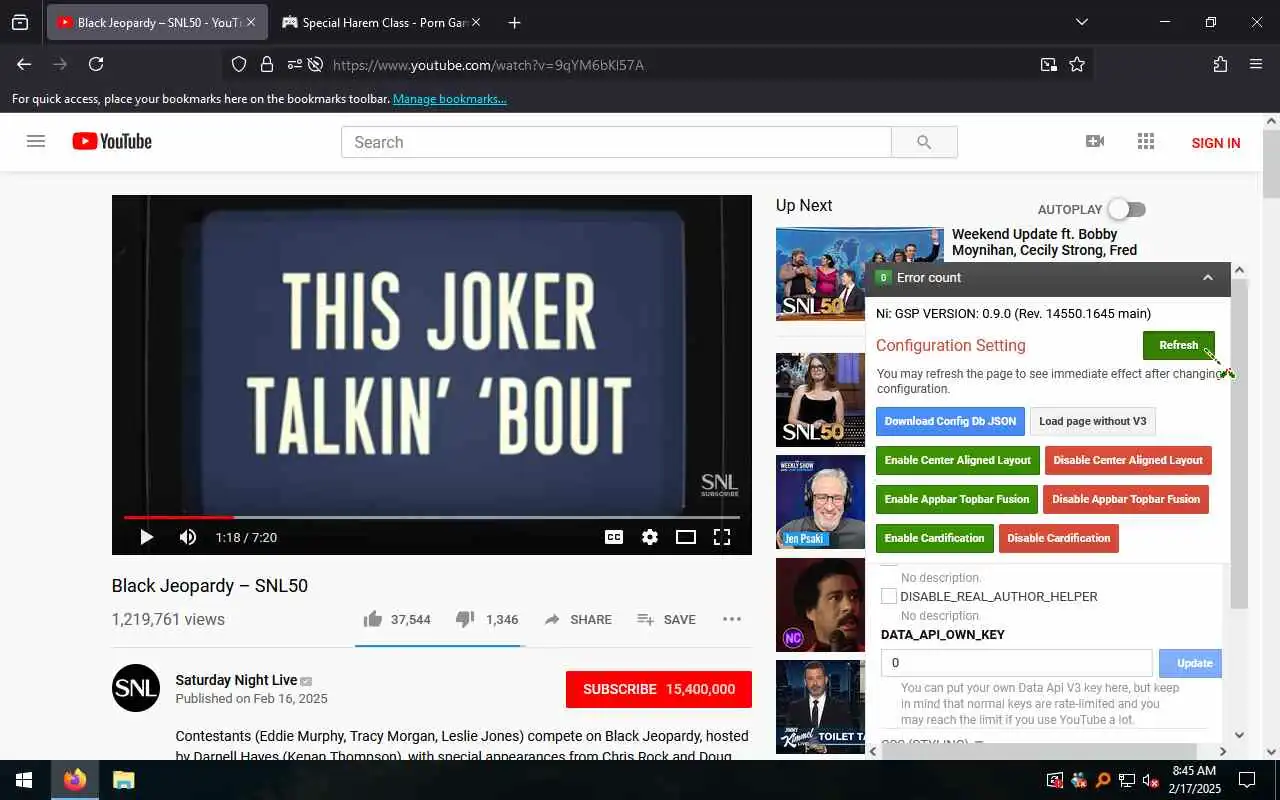Open Firefox View recent browsing icon
The height and width of the screenshot is (800, 1280).
[20, 22]
